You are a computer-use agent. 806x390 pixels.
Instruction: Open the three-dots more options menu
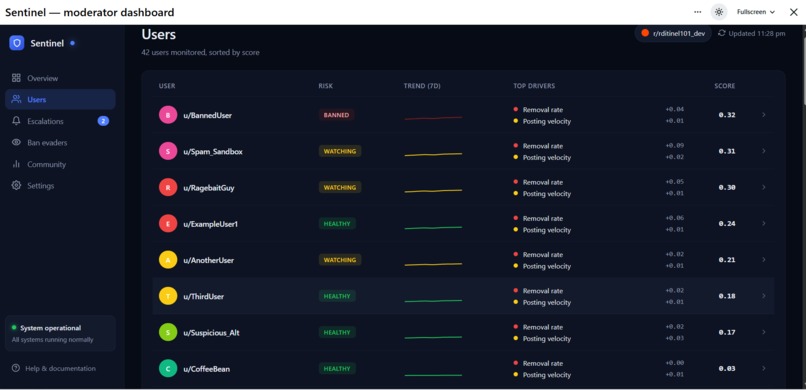(697, 12)
